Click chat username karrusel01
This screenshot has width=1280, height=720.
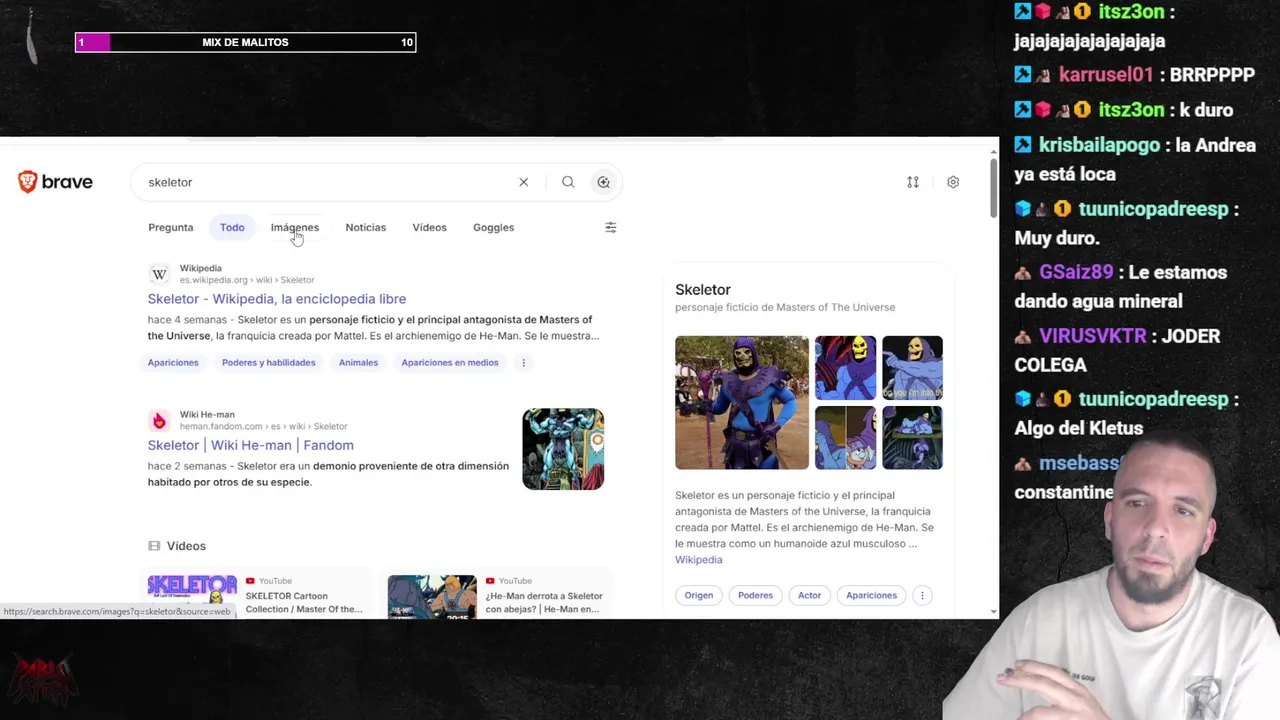tap(1106, 75)
